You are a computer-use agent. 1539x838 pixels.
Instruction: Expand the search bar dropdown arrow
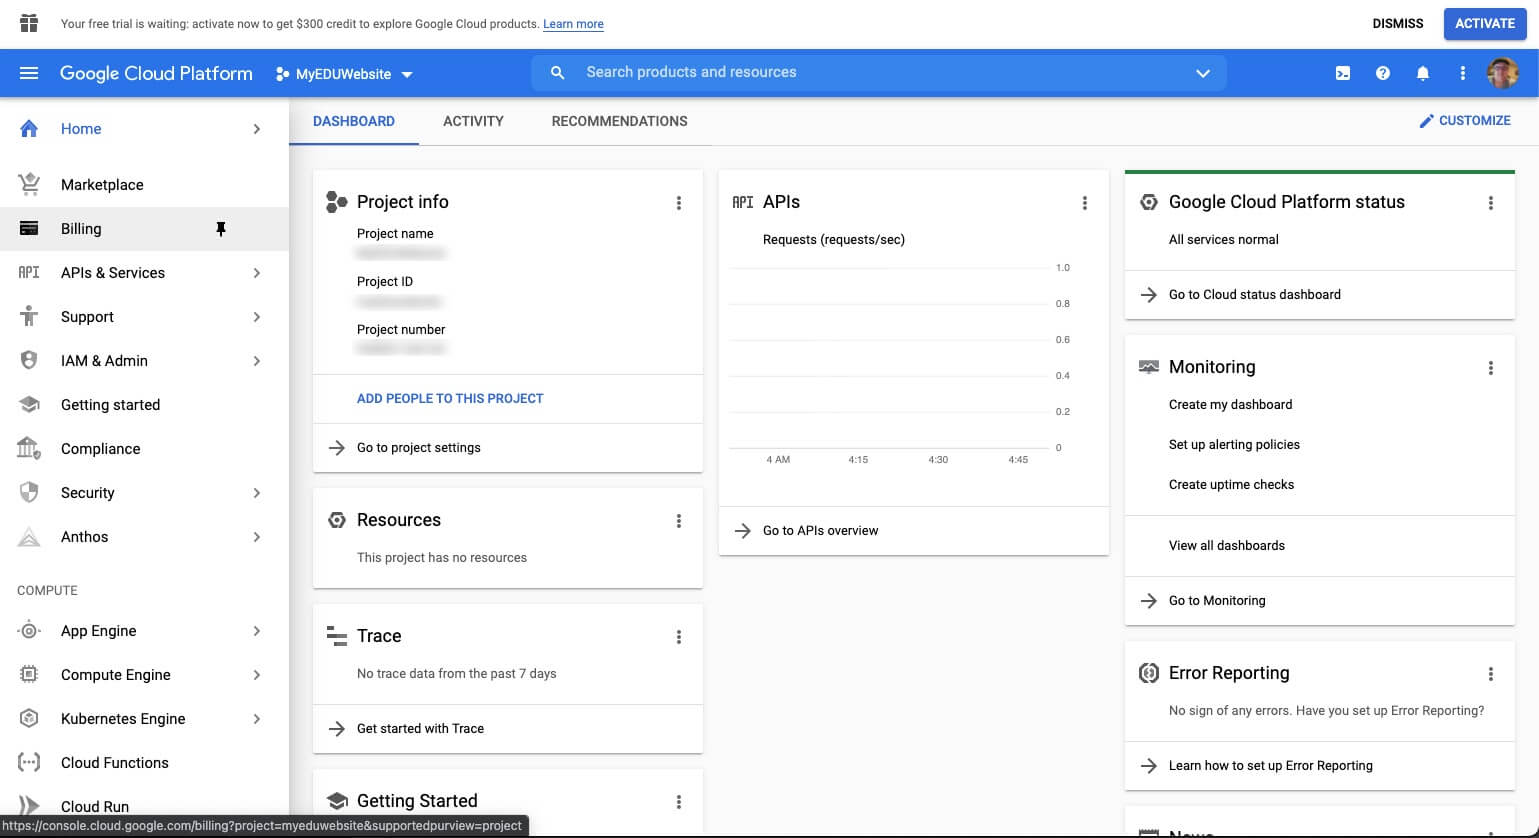point(1203,73)
